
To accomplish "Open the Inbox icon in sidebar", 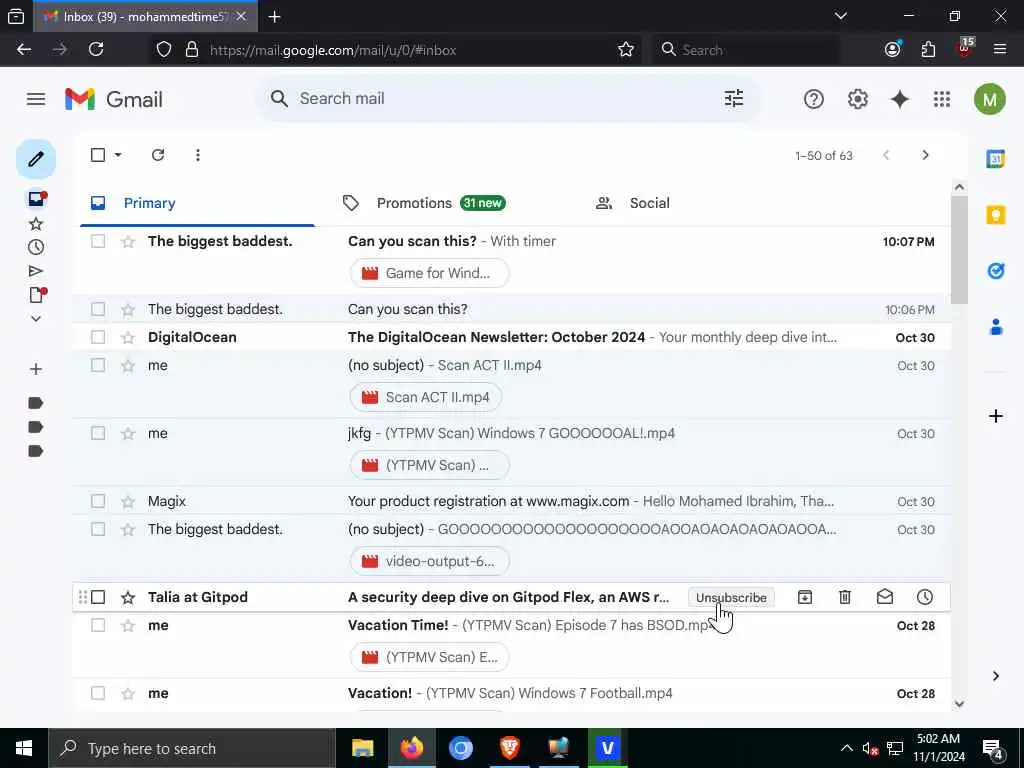I will pyautogui.click(x=37, y=199).
